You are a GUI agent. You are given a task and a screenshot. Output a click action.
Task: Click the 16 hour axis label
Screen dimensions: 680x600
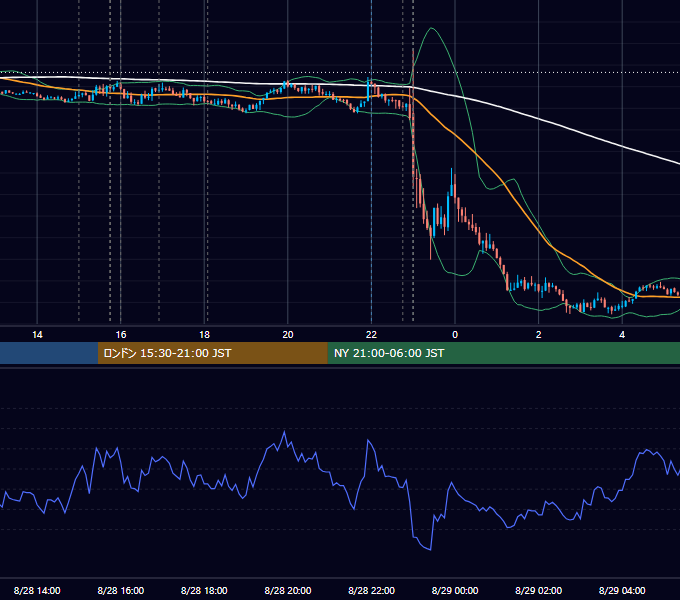click(121, 335)
